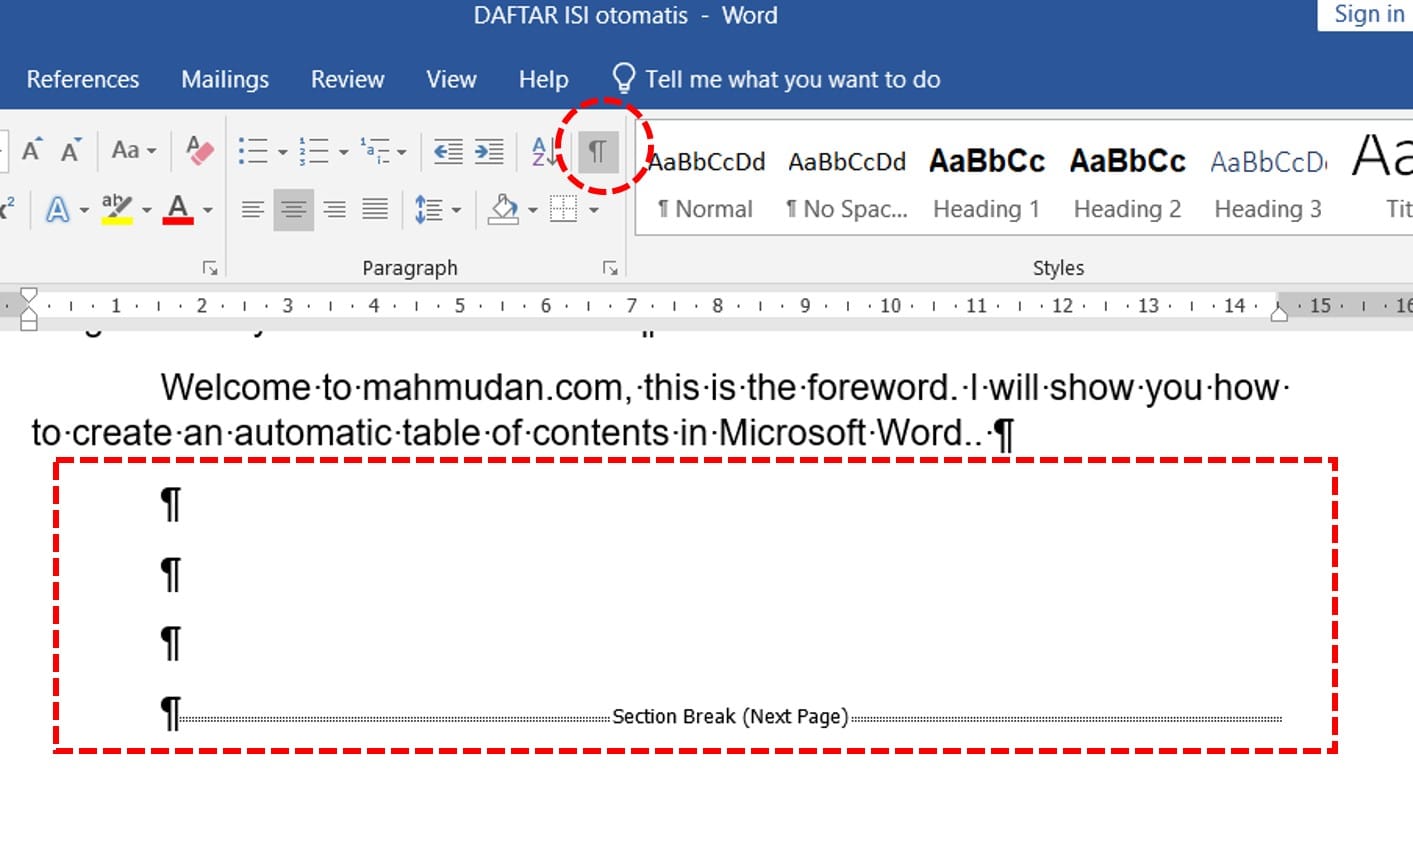Toggle the Bullets list button

click(253, 152)
